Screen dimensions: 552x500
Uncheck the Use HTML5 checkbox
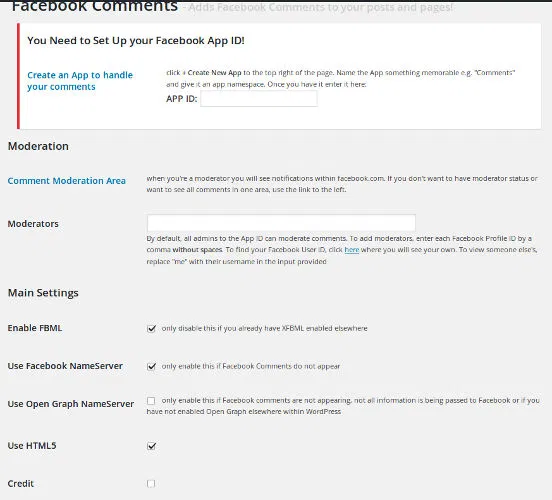click(x=151, y=446)
